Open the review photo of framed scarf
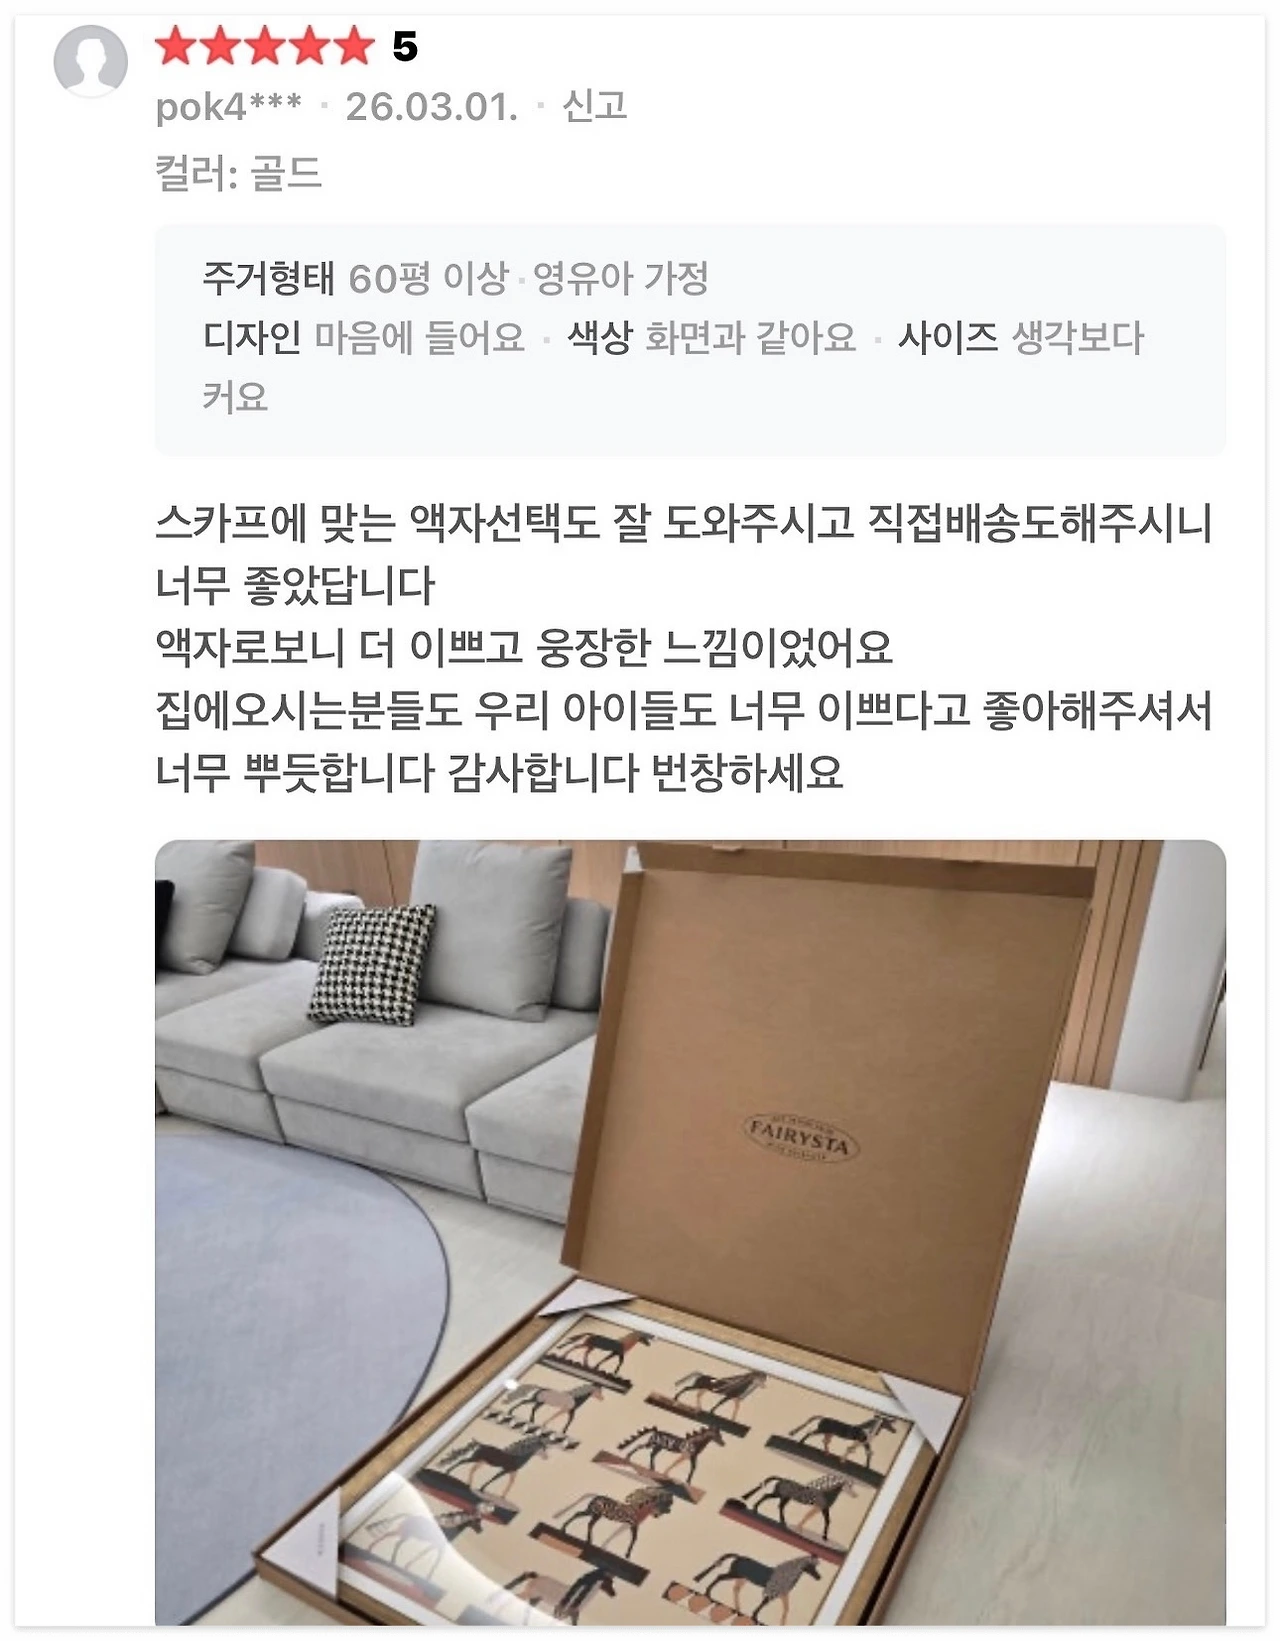 690,1233
